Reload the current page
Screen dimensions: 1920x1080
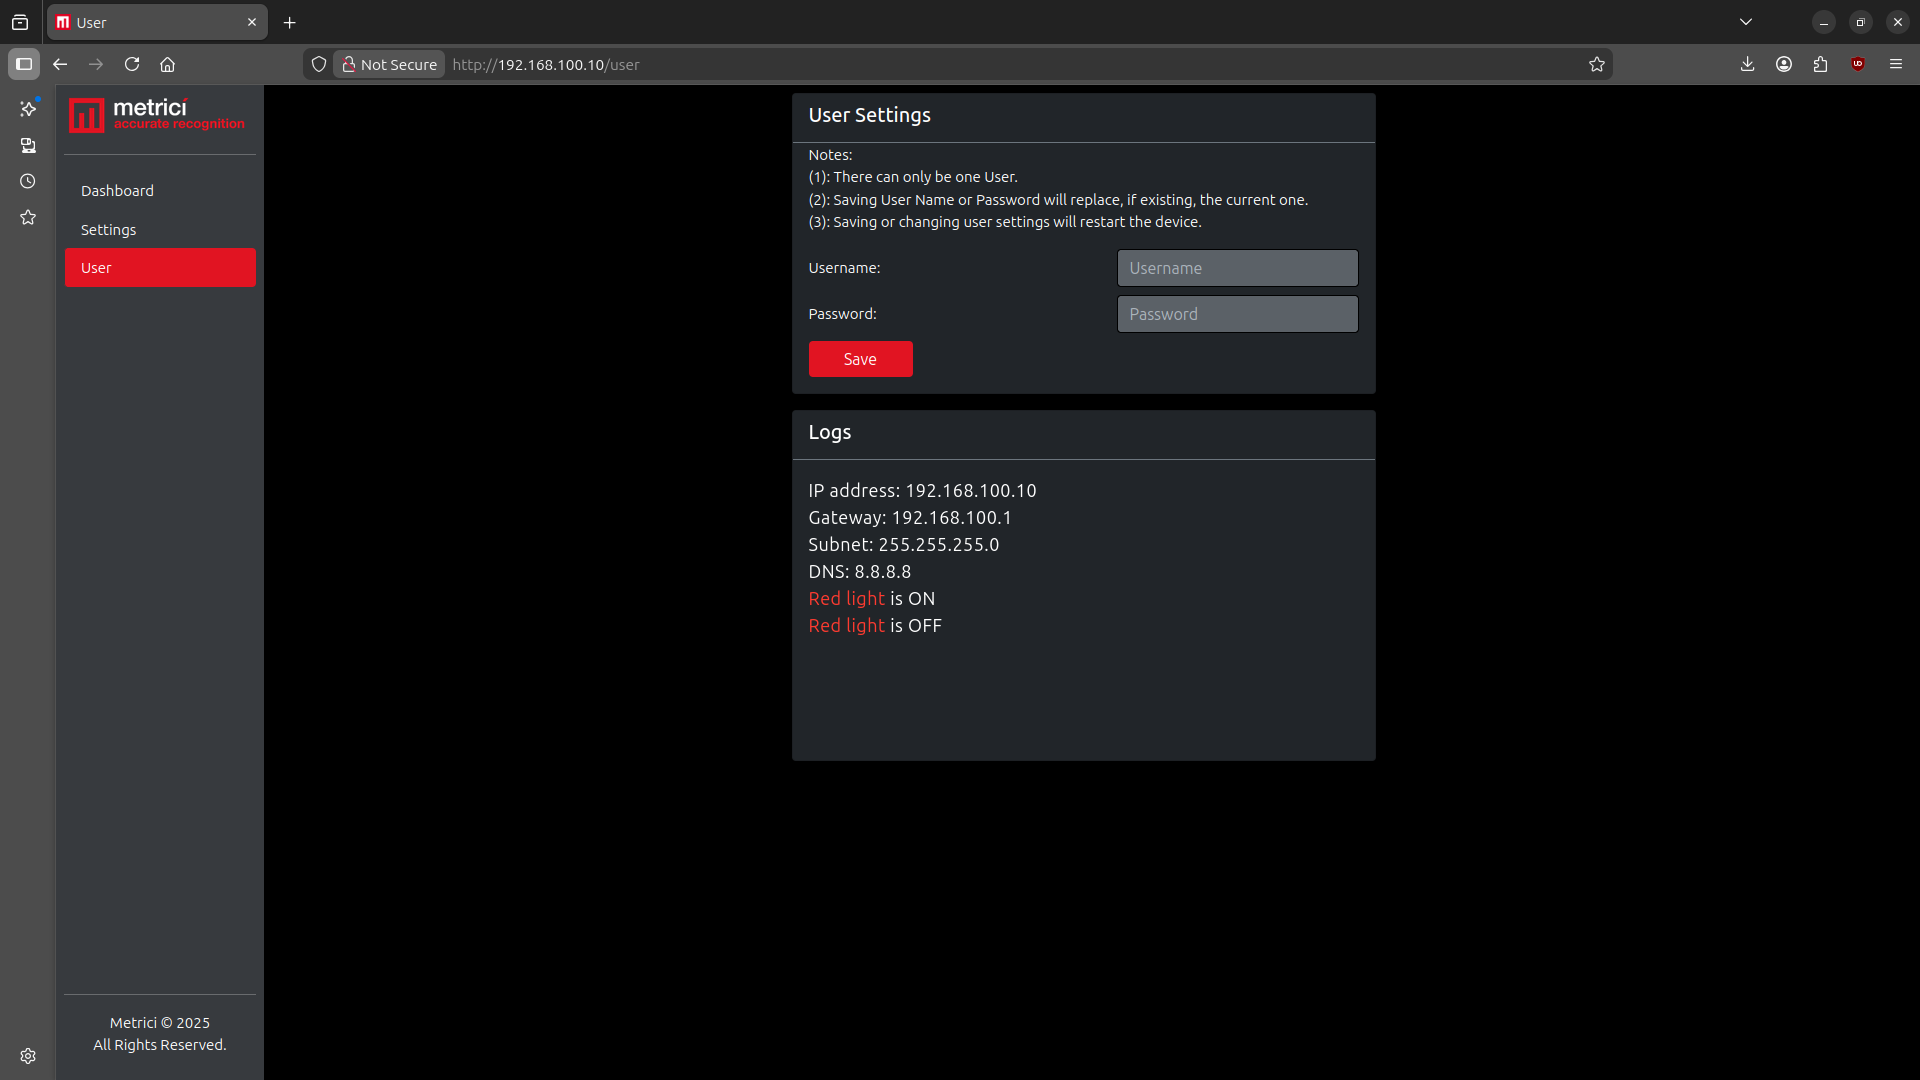point(132,64)
